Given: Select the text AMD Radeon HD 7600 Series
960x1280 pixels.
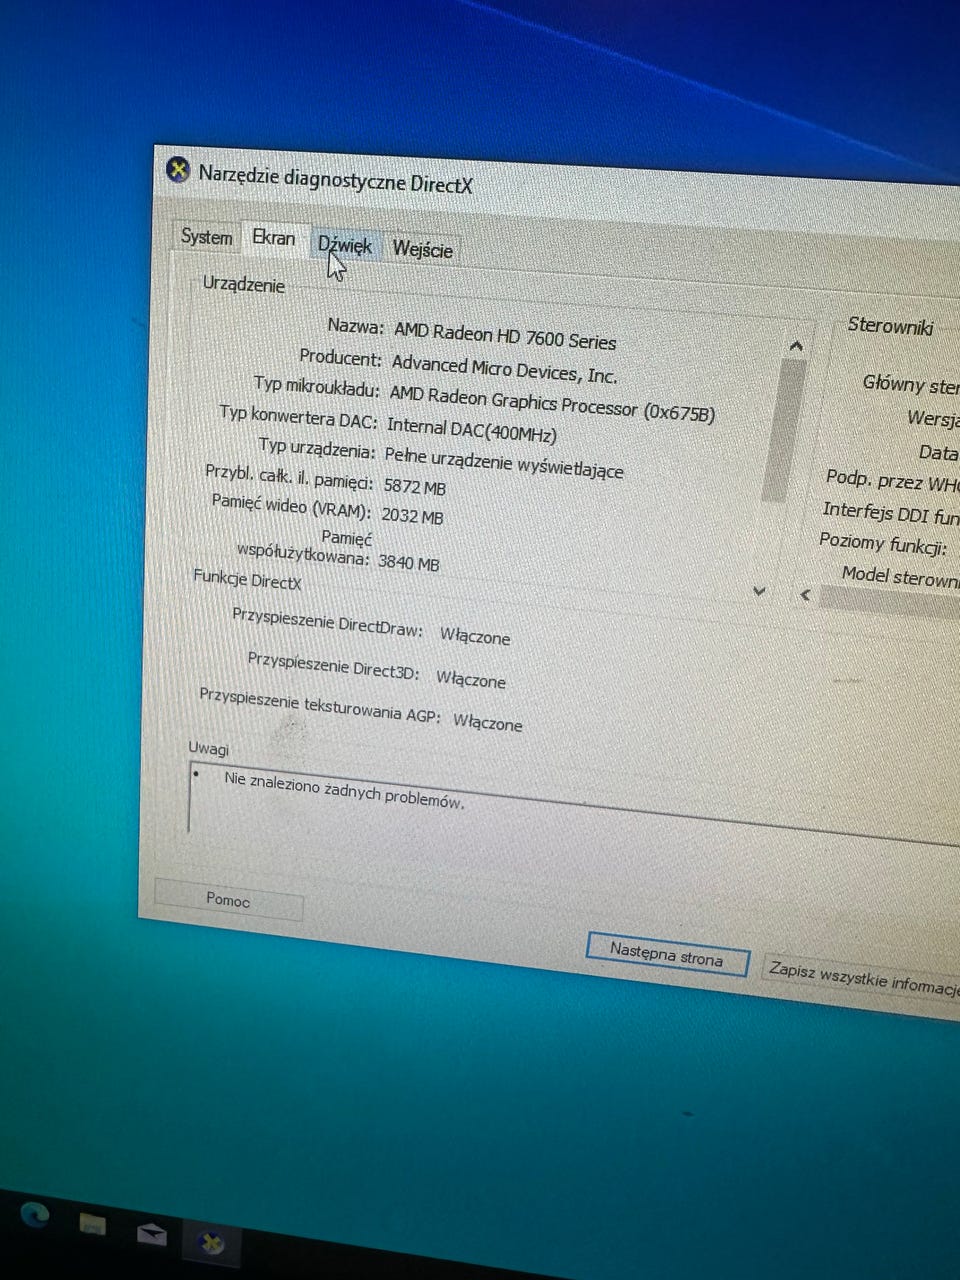Looking at the screenshot, I should pyautogui.click(x=505, y=335).
